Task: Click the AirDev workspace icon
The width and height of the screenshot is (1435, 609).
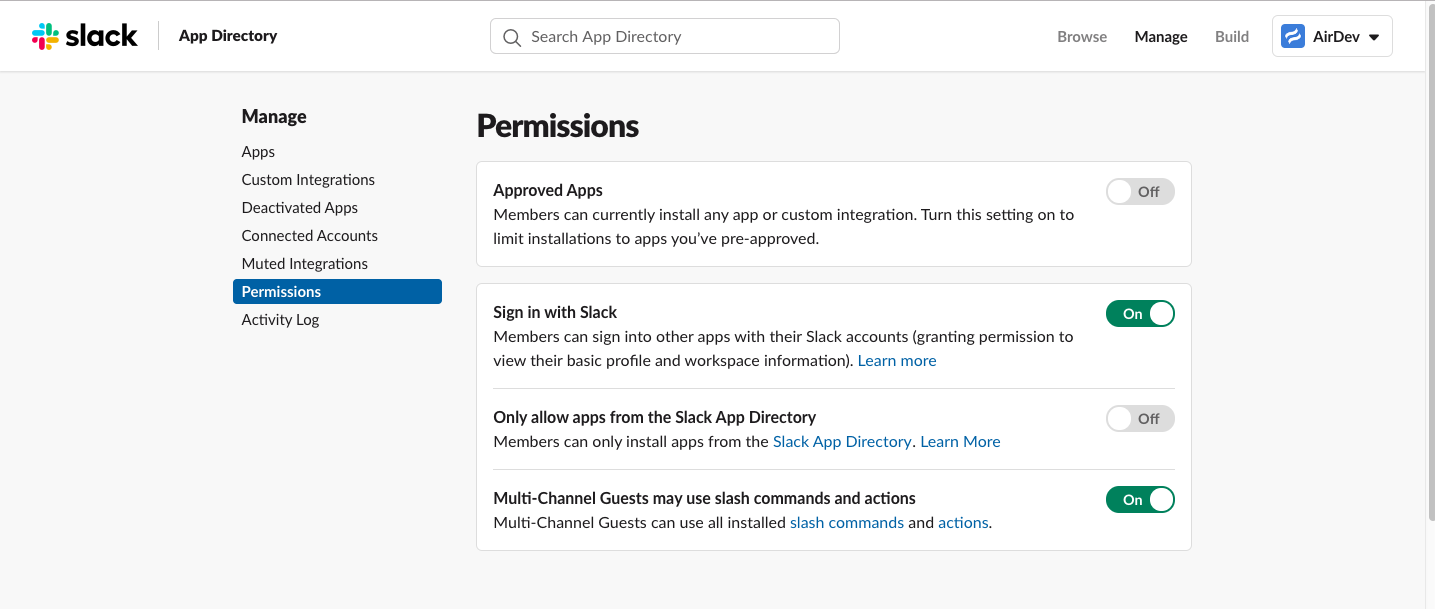Action: (x=1293, y=36)
